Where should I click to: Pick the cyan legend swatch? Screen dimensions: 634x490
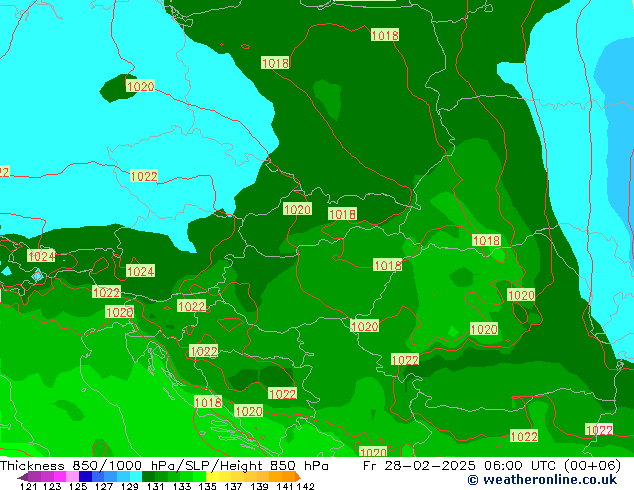coord(136,476)
